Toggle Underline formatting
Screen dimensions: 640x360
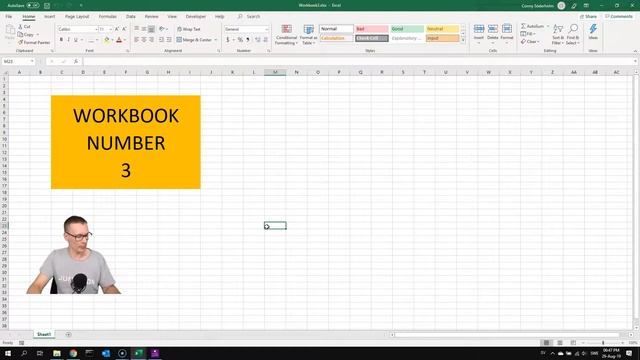coord(76,40)
